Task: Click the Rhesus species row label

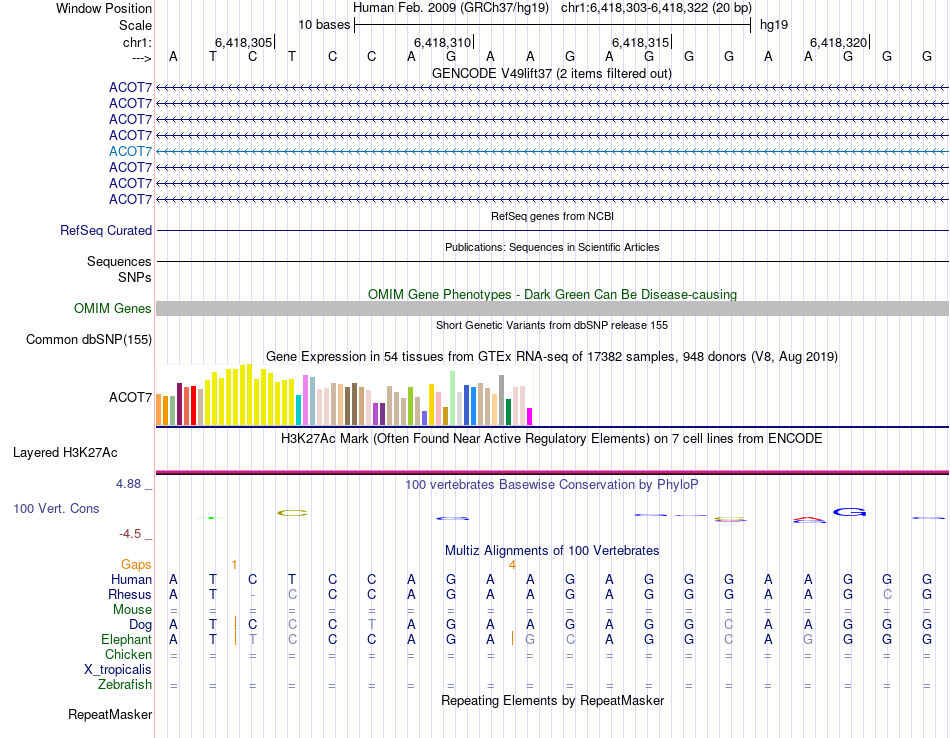Action: 131,594
